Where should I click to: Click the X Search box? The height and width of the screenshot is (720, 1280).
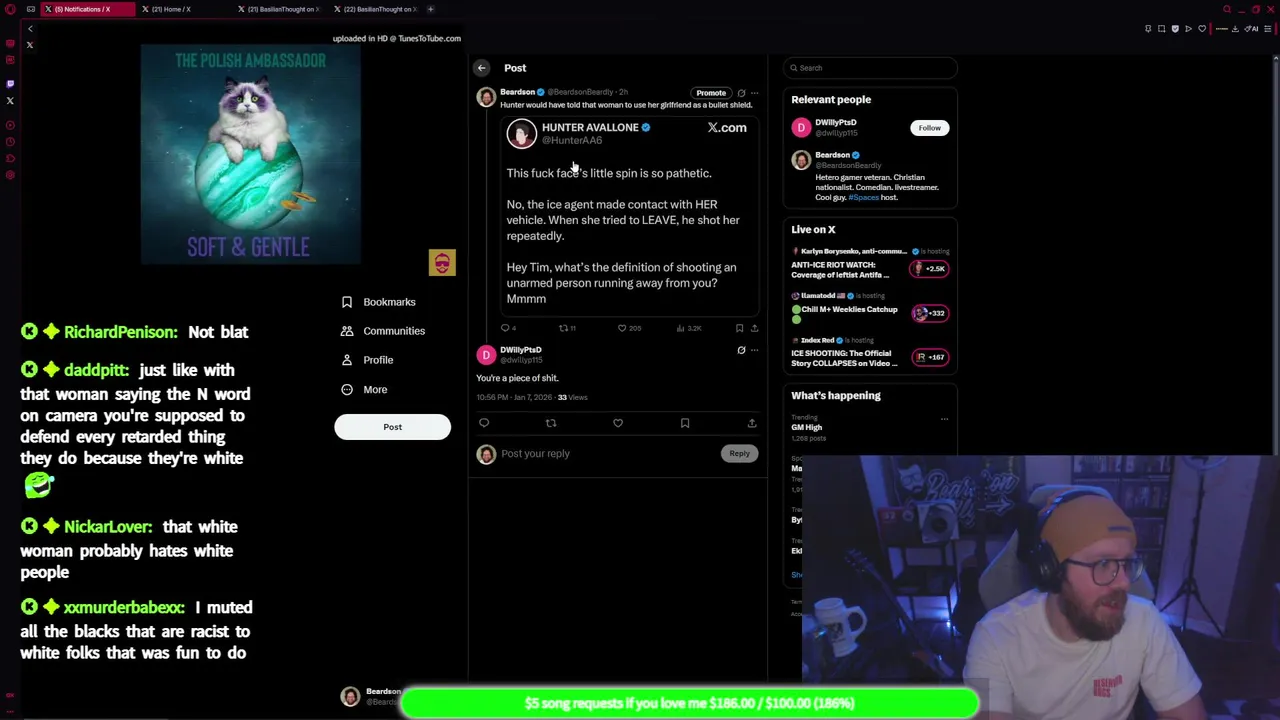[x=870, y=68]
